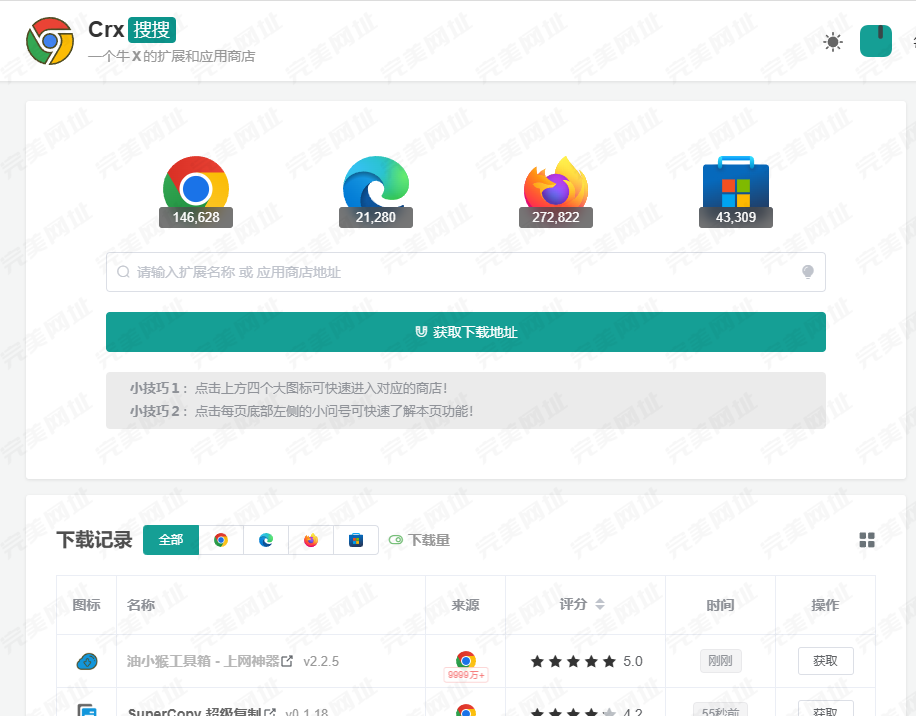Click 获取 button for 油小猴工具箱
Viewport: 916px width, 716px height.
(x=825, y=661)
